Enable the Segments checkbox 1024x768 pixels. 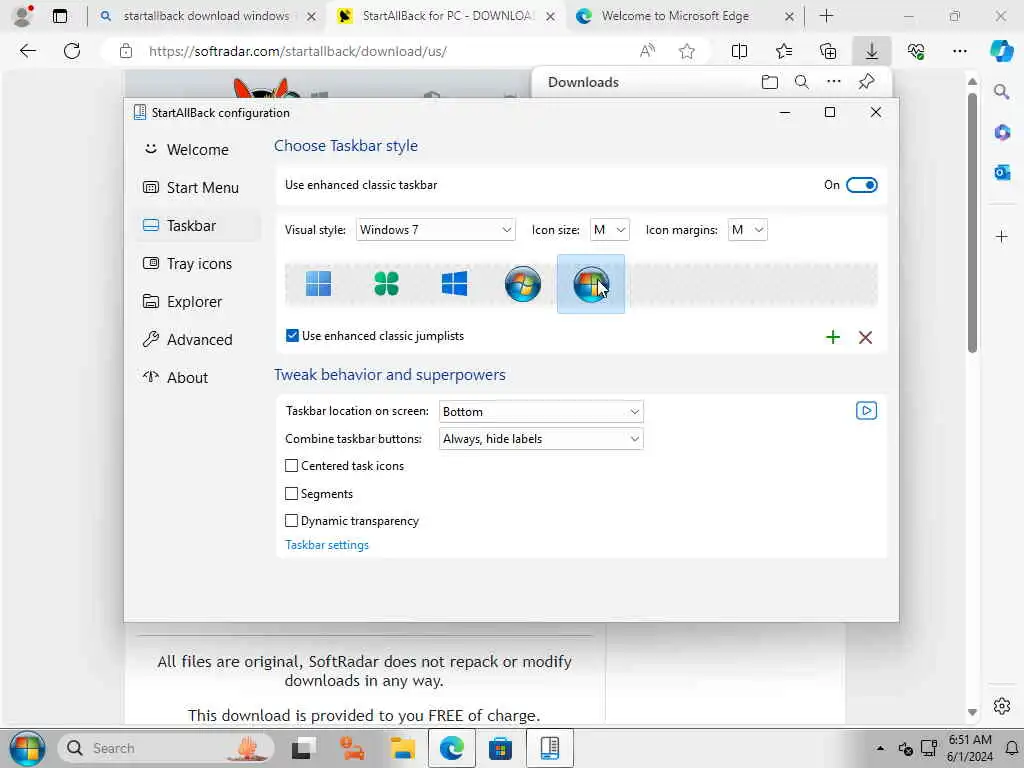(291, 494)
